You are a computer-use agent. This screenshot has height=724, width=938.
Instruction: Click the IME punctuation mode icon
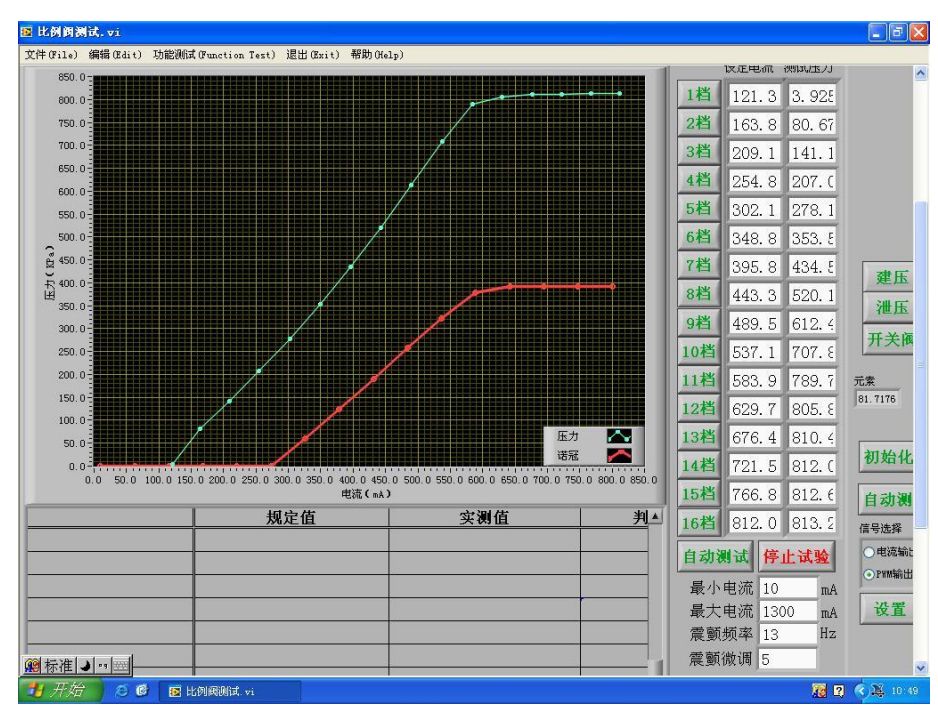click(103, 665)
